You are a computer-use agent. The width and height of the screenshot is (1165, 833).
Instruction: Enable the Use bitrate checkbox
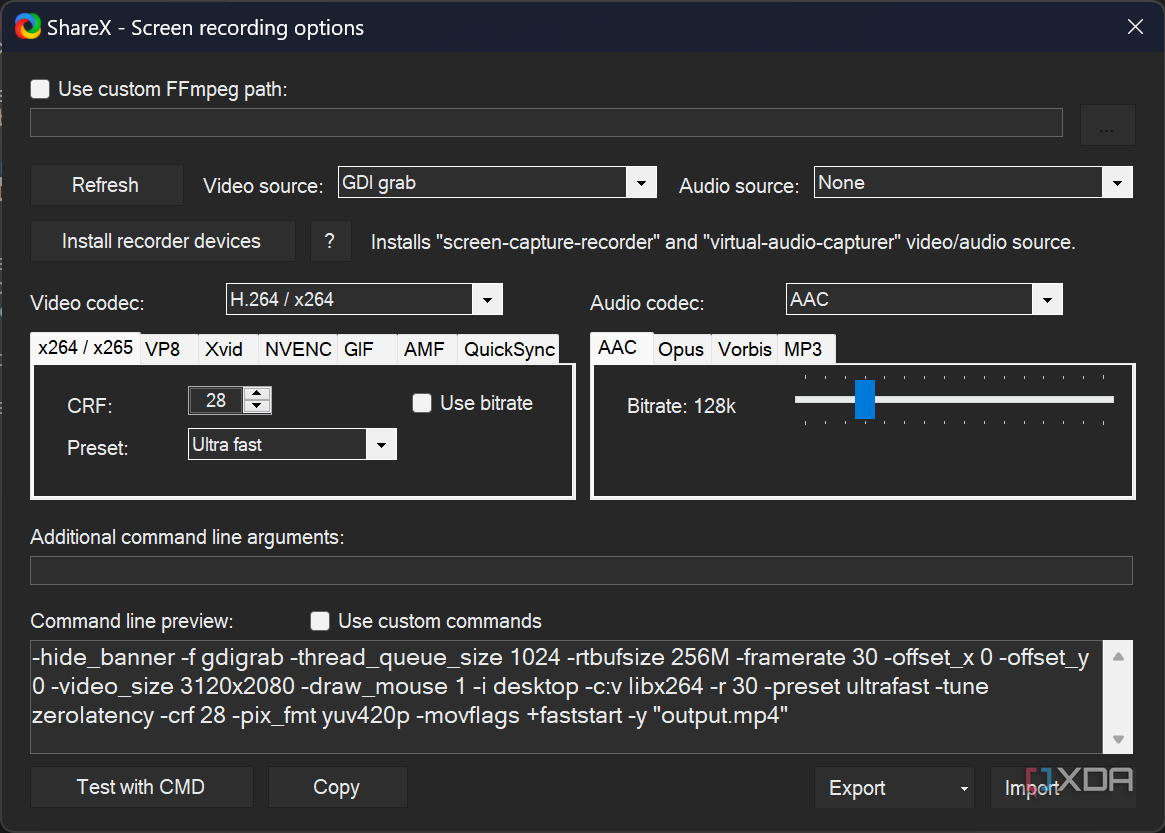pyautogui.click(x=422, y=403)
